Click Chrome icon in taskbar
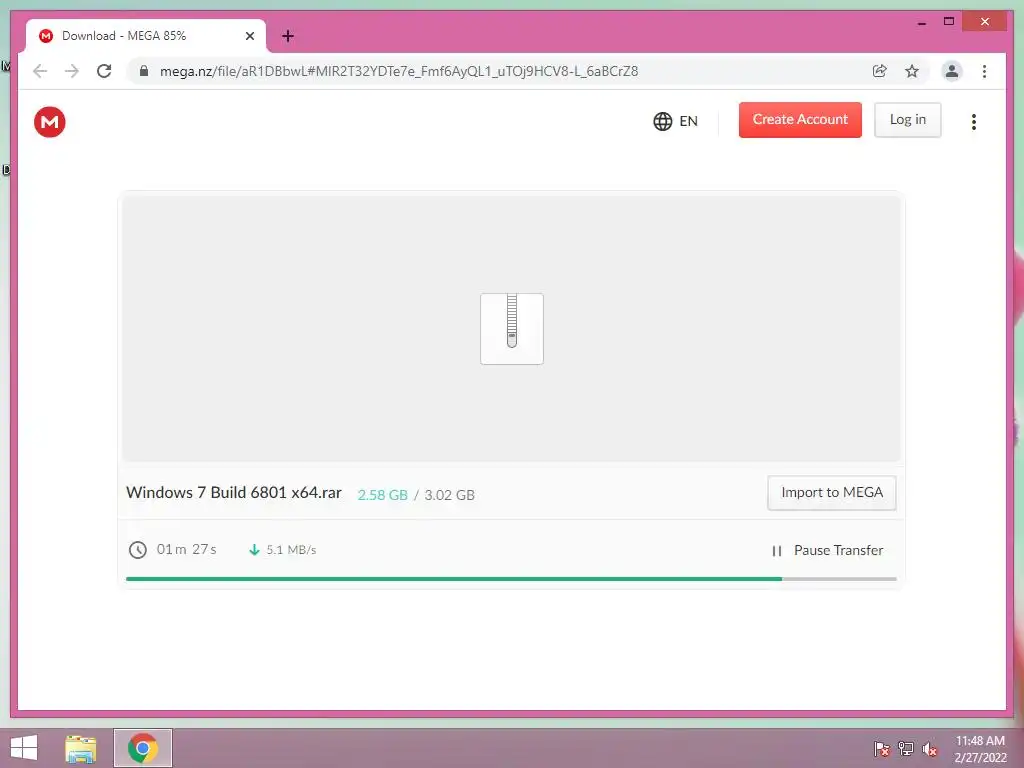 click(x=143, y=748)
